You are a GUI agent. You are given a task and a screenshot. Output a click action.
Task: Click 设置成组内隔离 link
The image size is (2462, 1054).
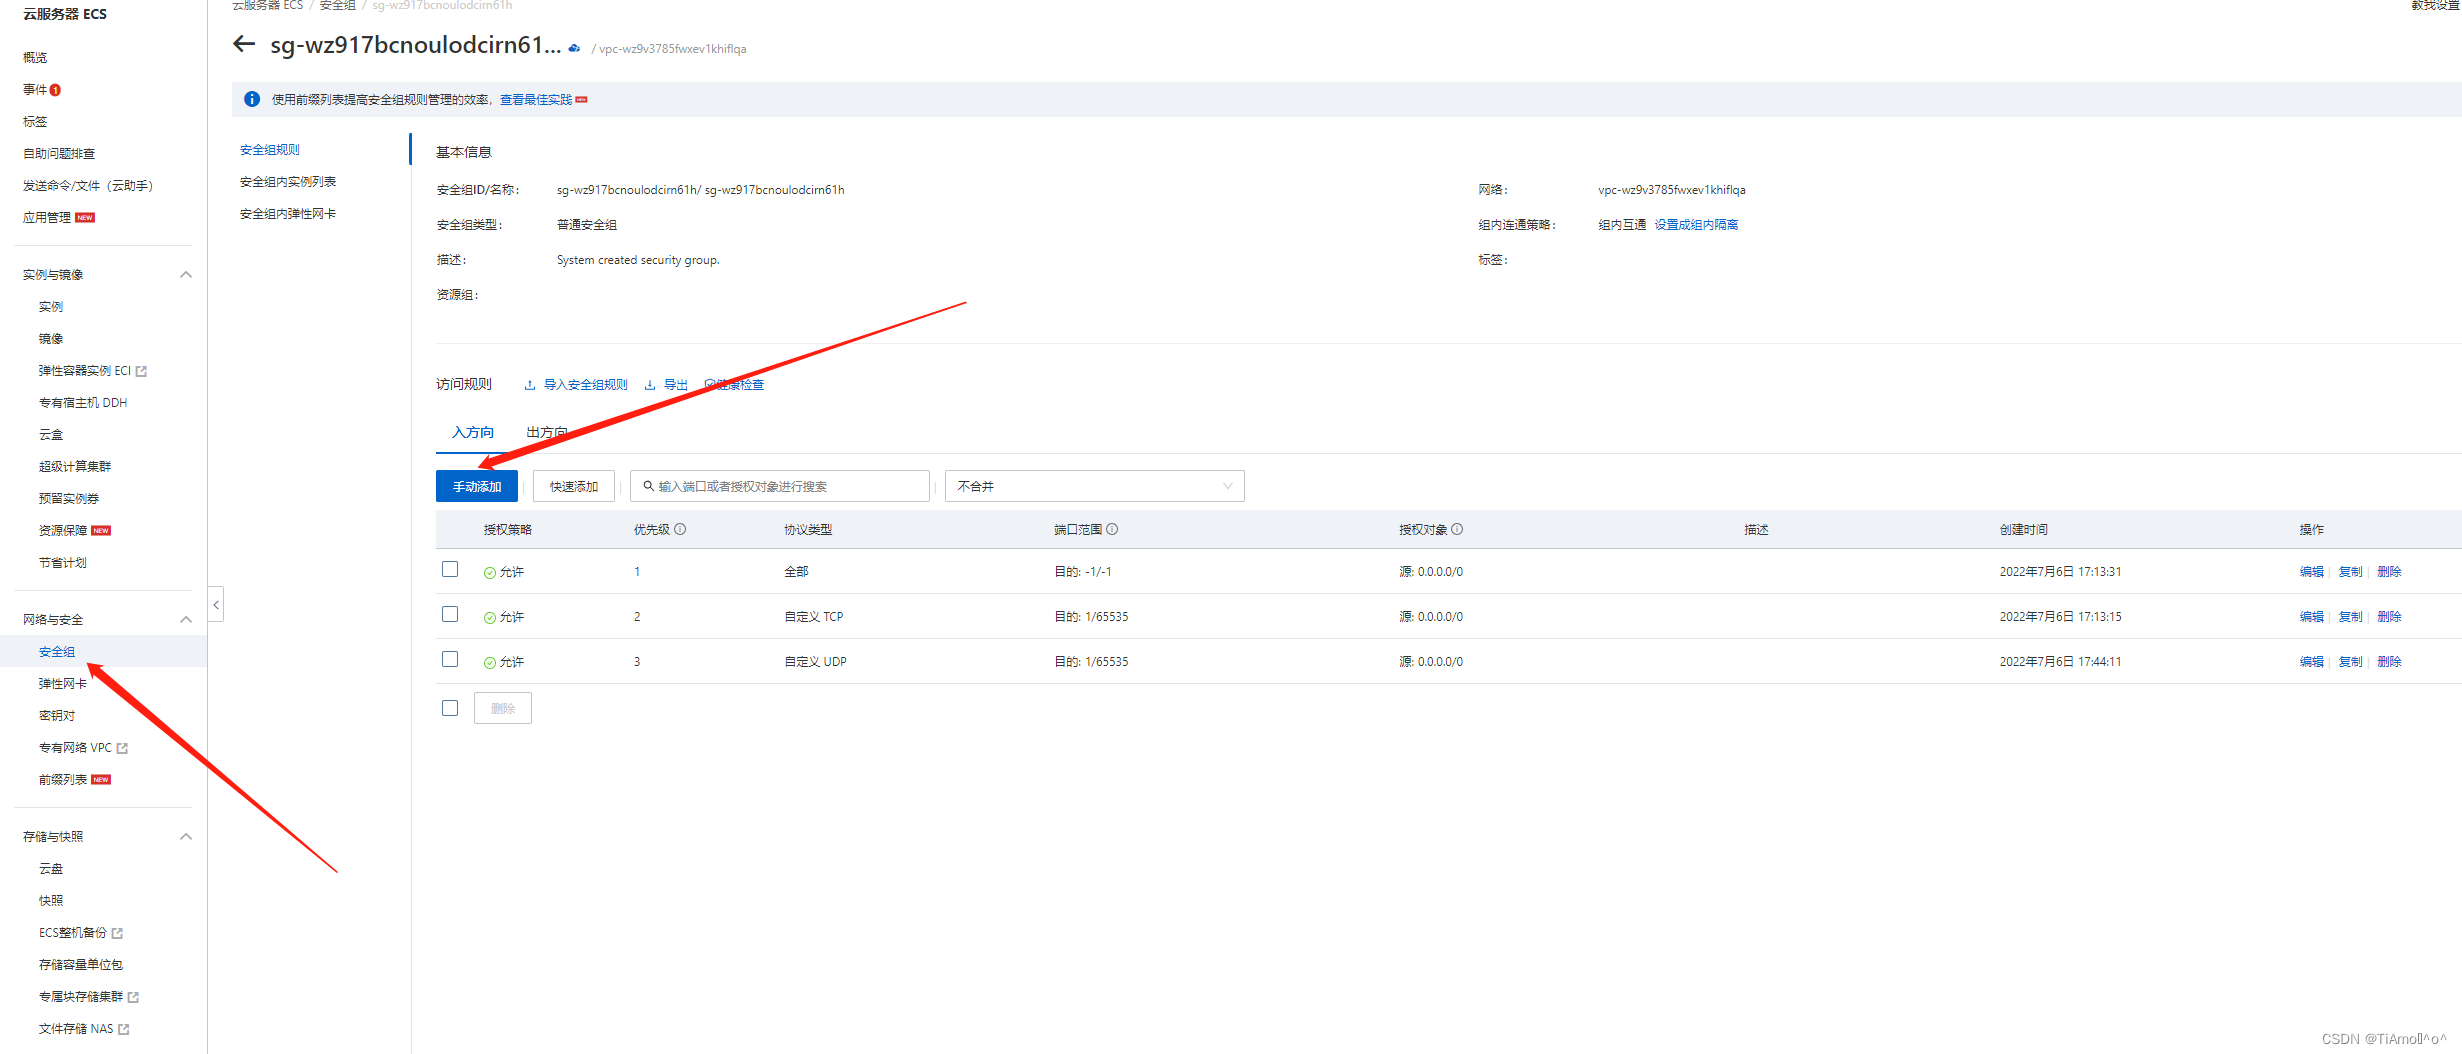tap(1696, 225)
